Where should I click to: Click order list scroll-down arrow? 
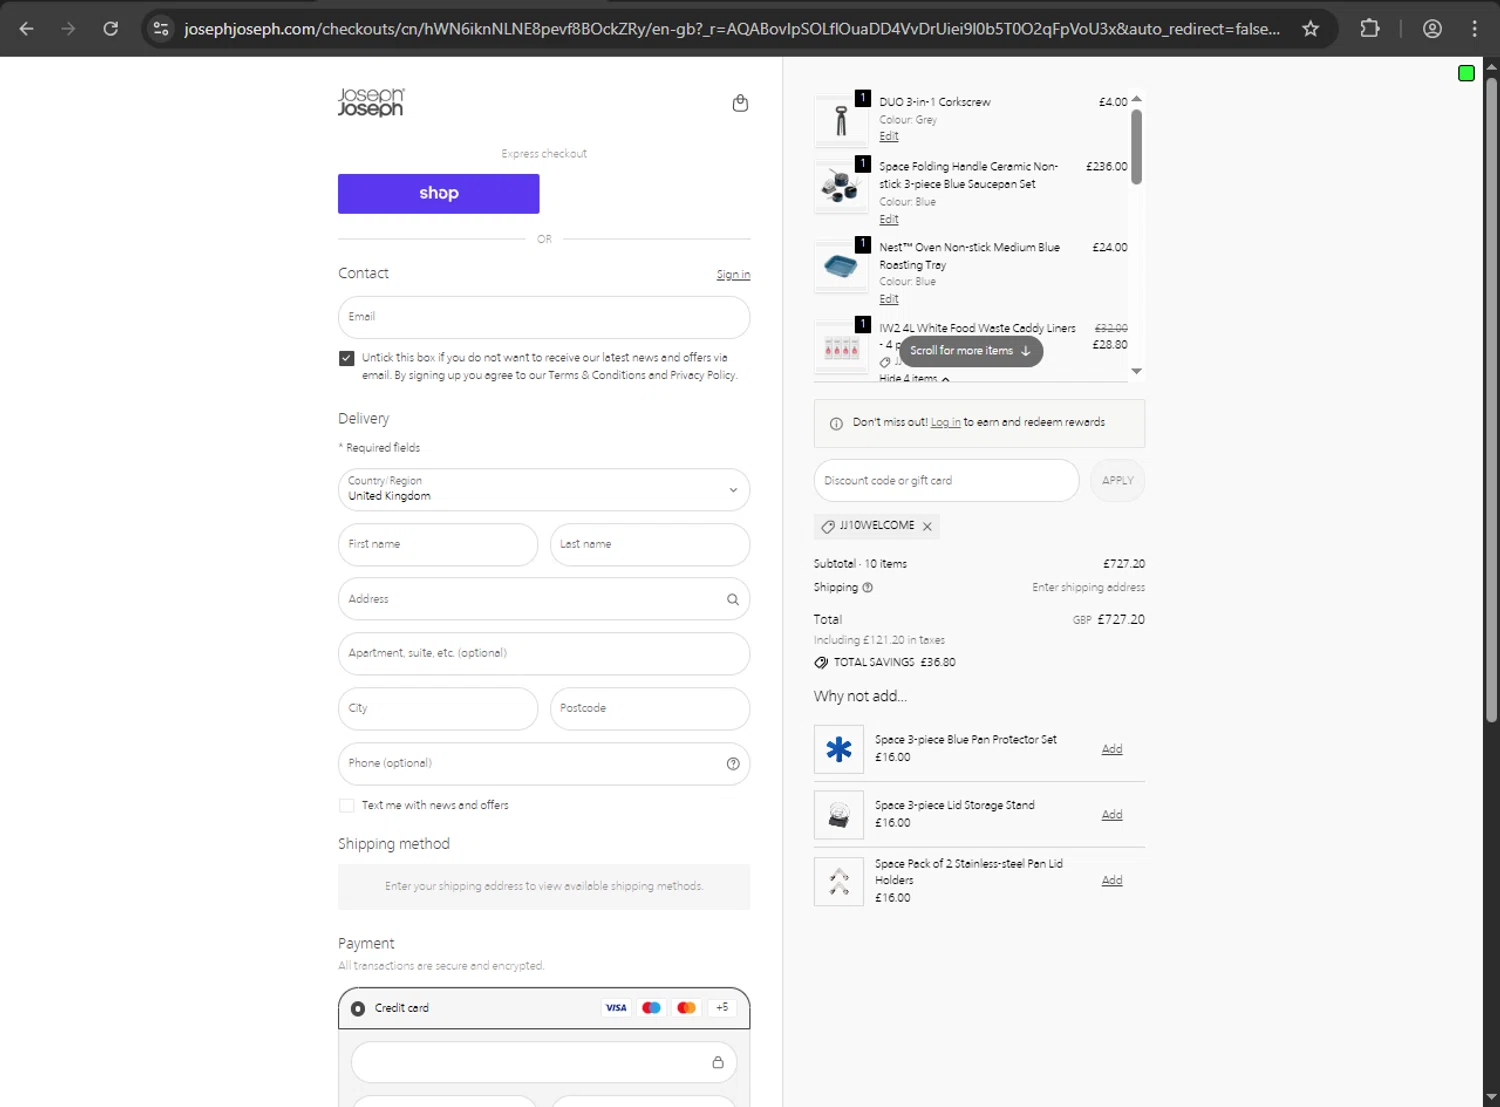pos(1136,371)
